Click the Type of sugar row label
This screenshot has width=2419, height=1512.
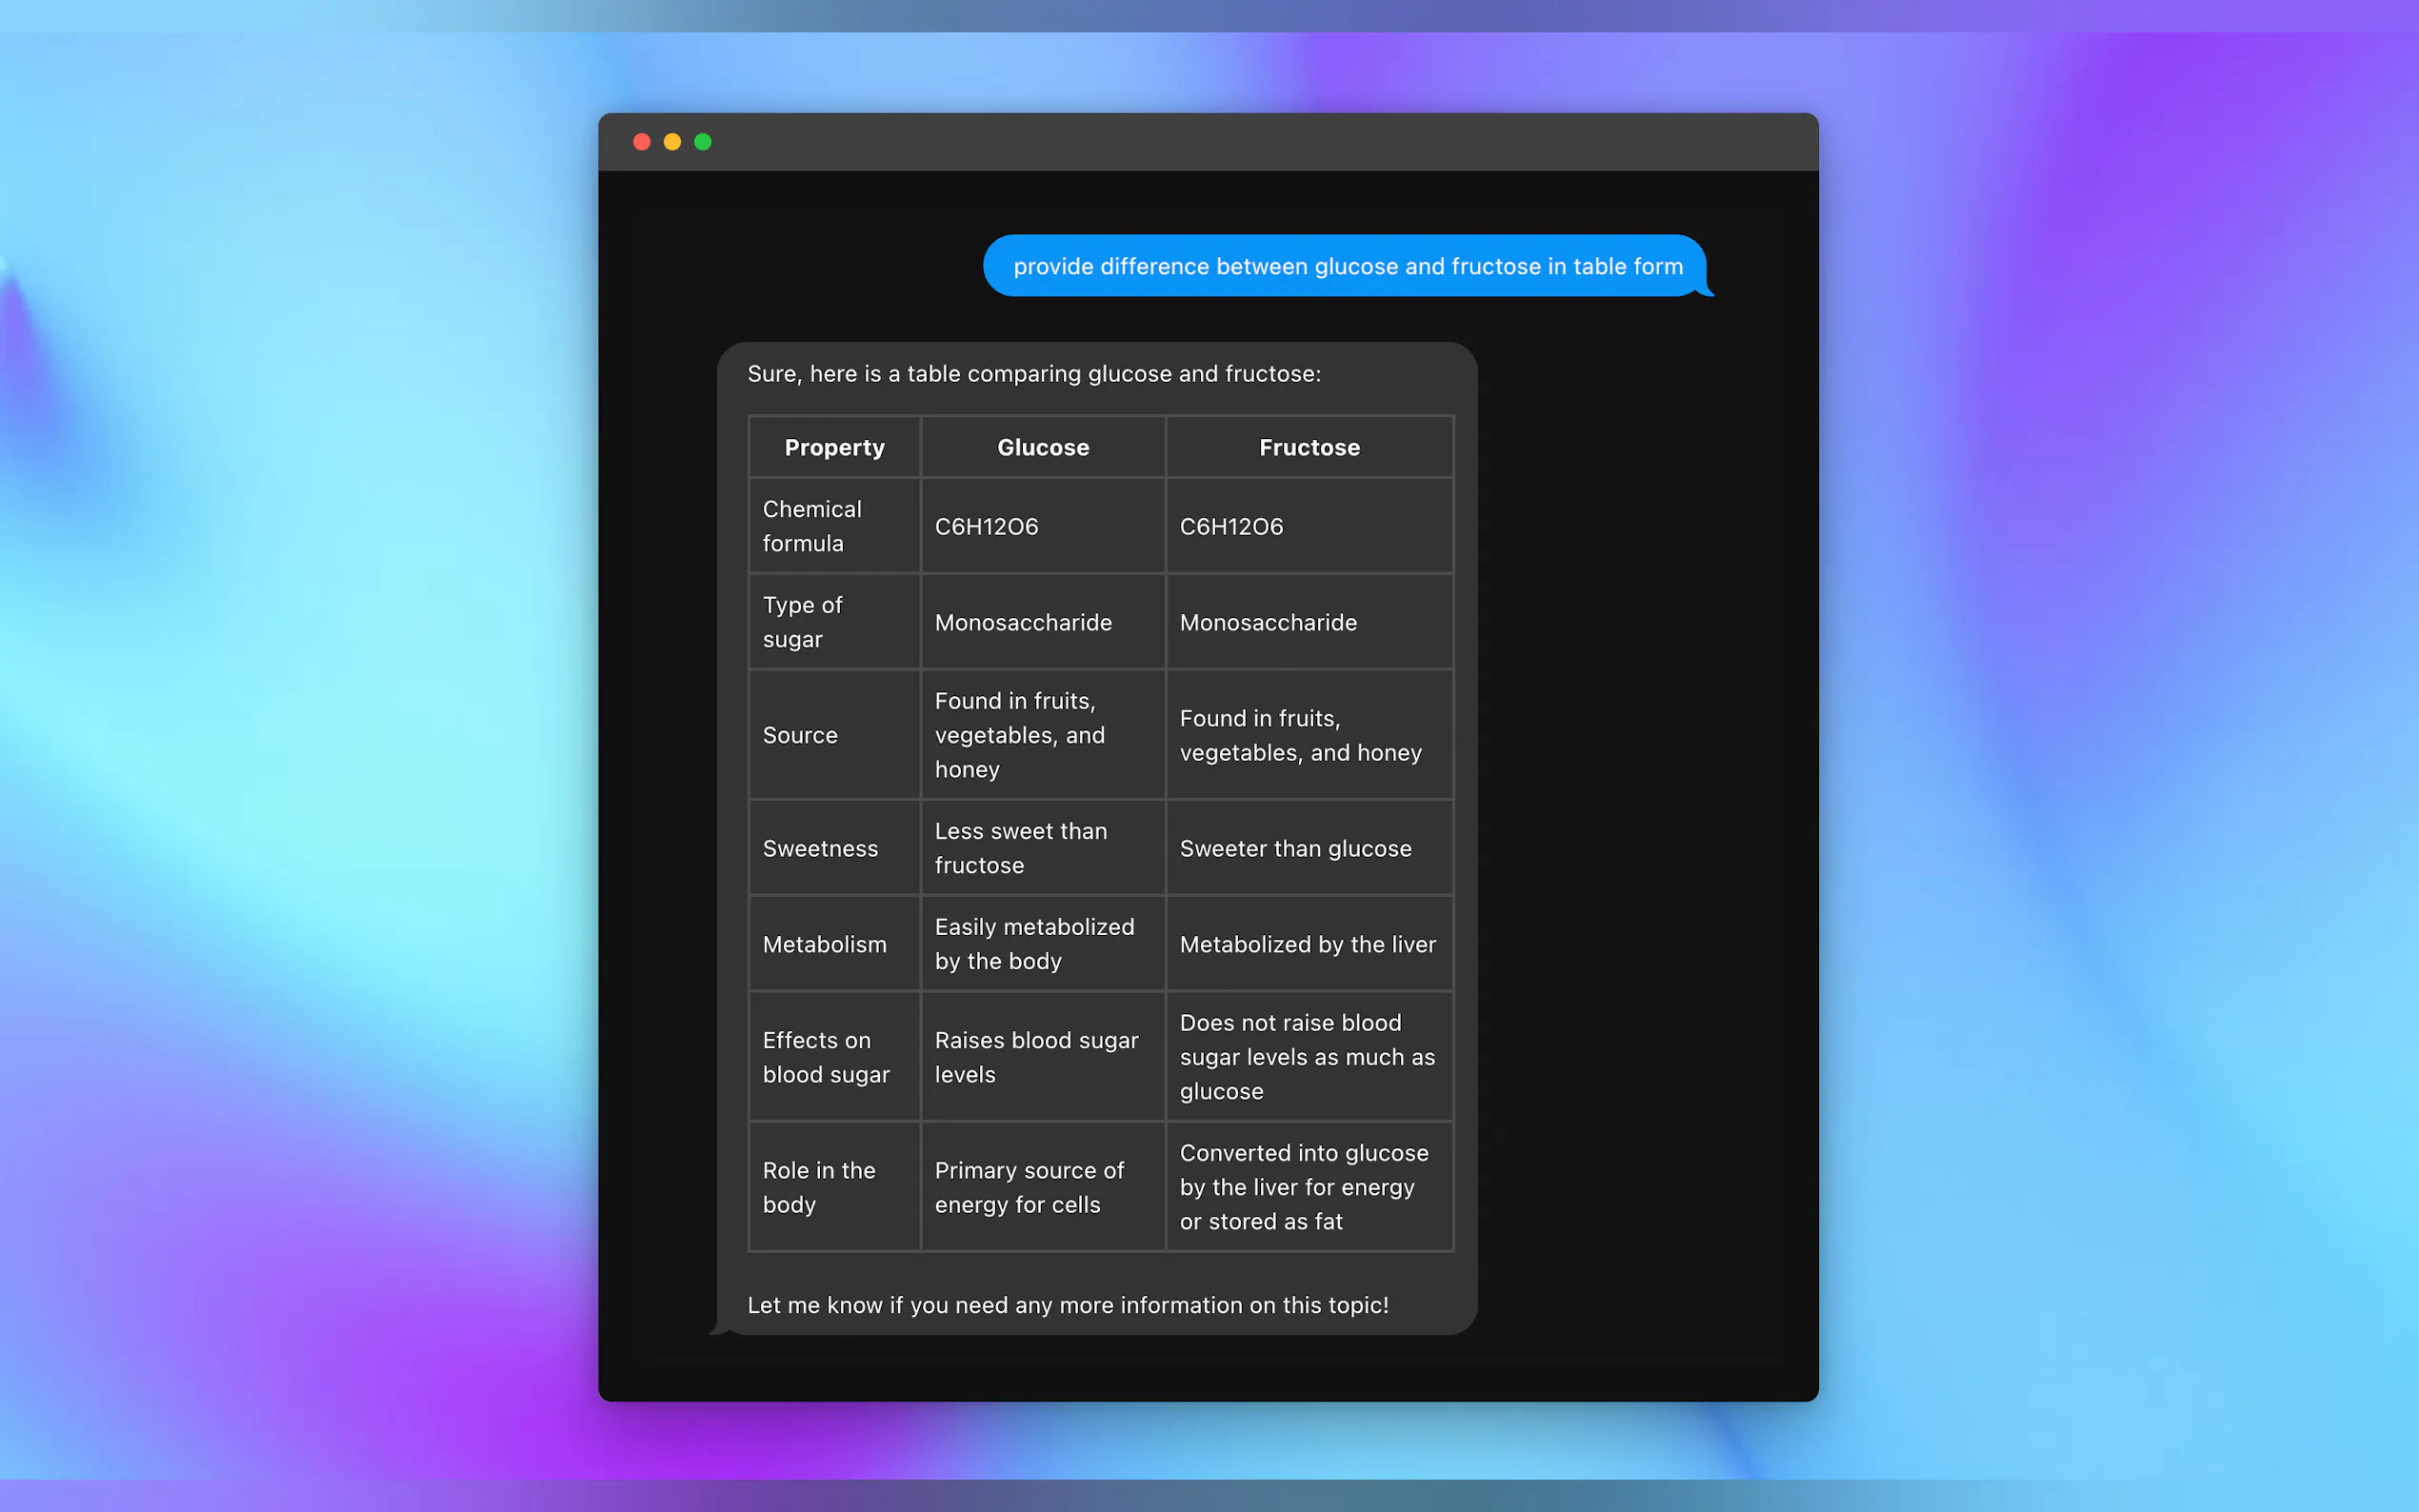803,622
